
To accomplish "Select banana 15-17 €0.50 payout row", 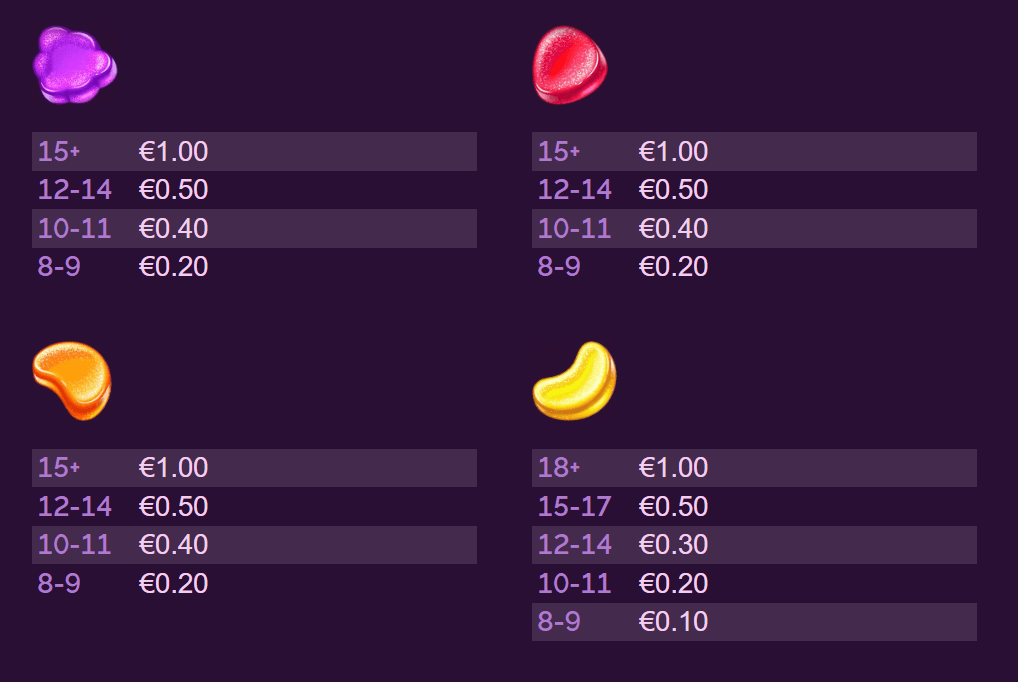I will (754, 506).
